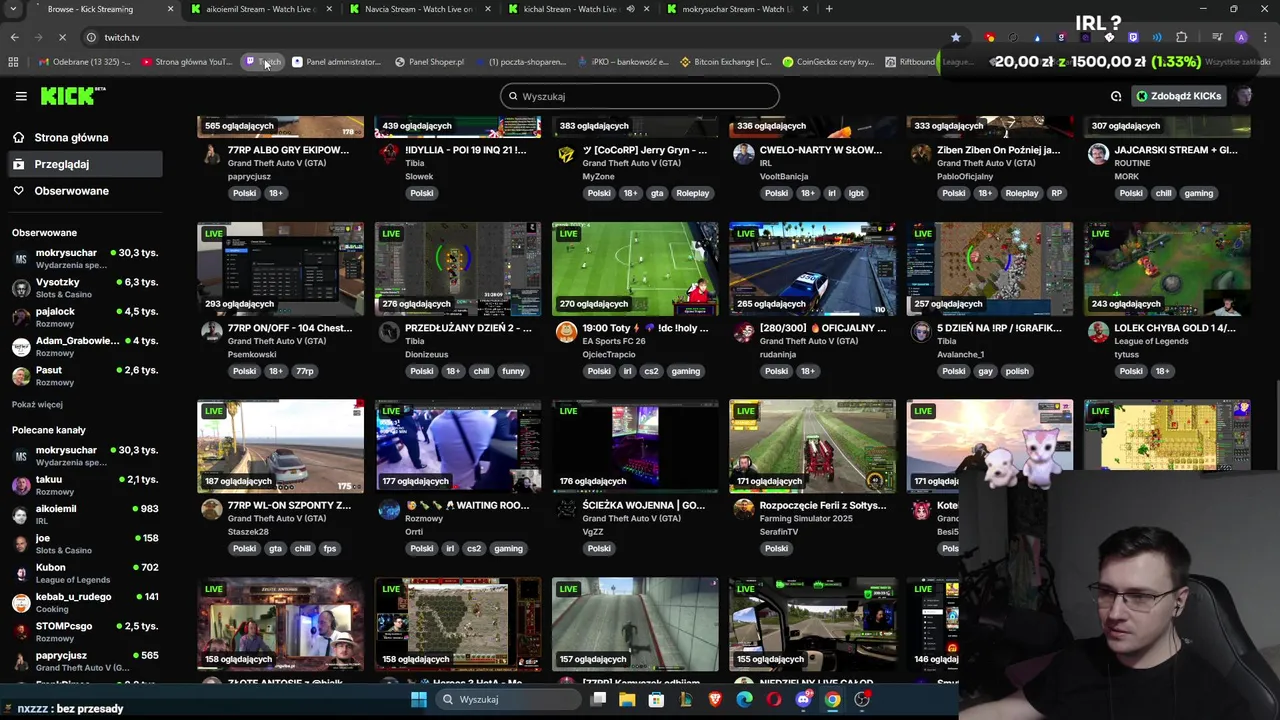Open Windows Start menu
The width and height of the screenshot is (1280, 720).
(x=419, y=699)
